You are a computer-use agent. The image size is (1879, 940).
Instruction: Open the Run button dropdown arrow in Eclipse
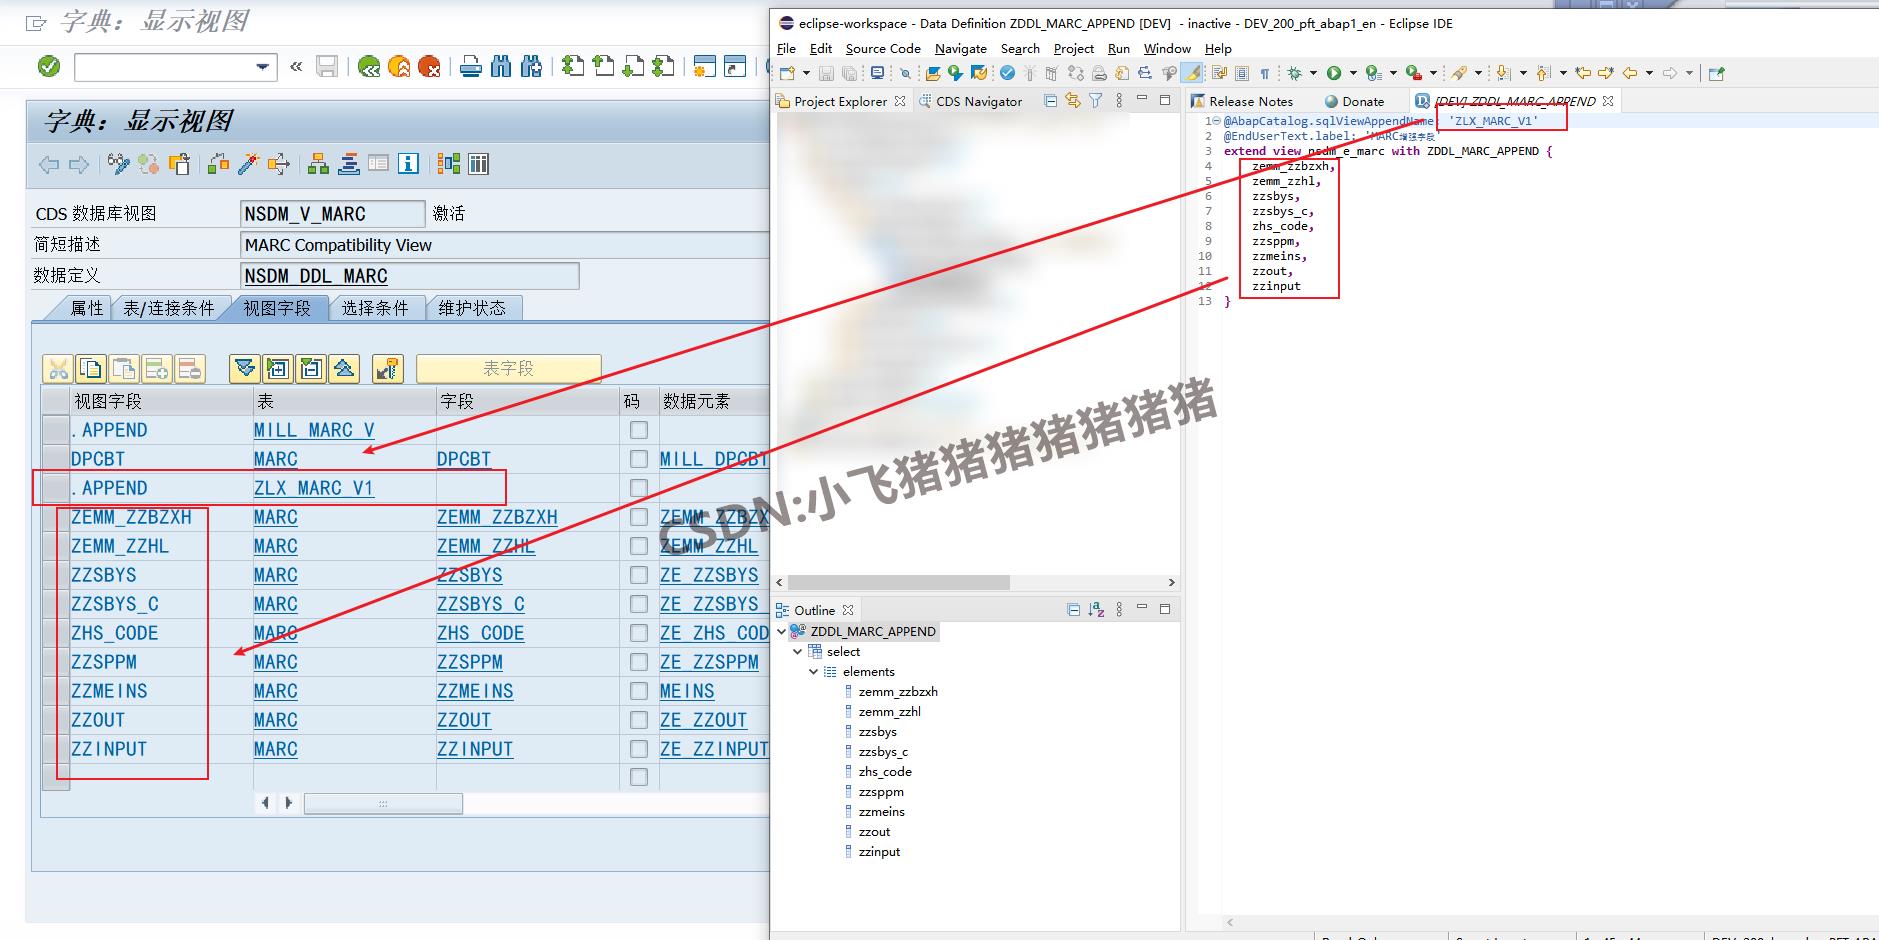(x=1351, y=72)
